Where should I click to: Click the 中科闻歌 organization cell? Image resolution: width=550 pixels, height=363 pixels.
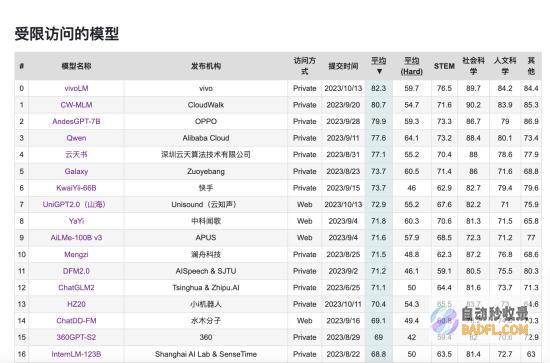[x=206, y=221]
